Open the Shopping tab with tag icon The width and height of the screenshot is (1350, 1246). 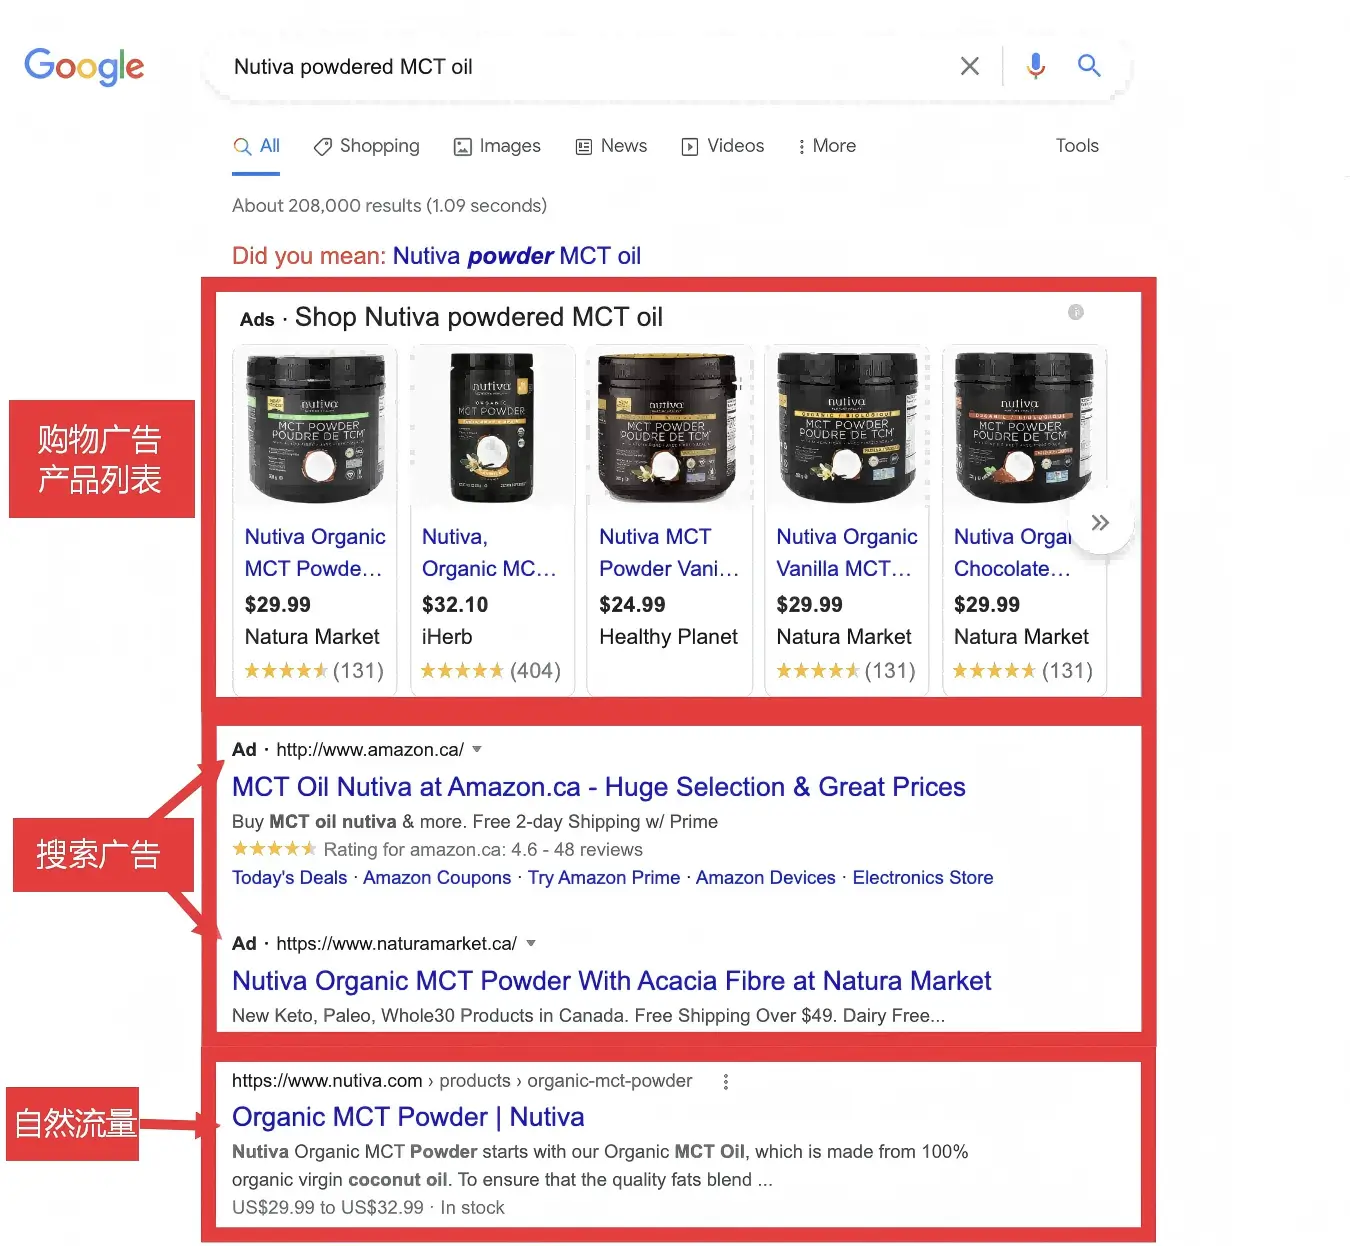point(367,146)
